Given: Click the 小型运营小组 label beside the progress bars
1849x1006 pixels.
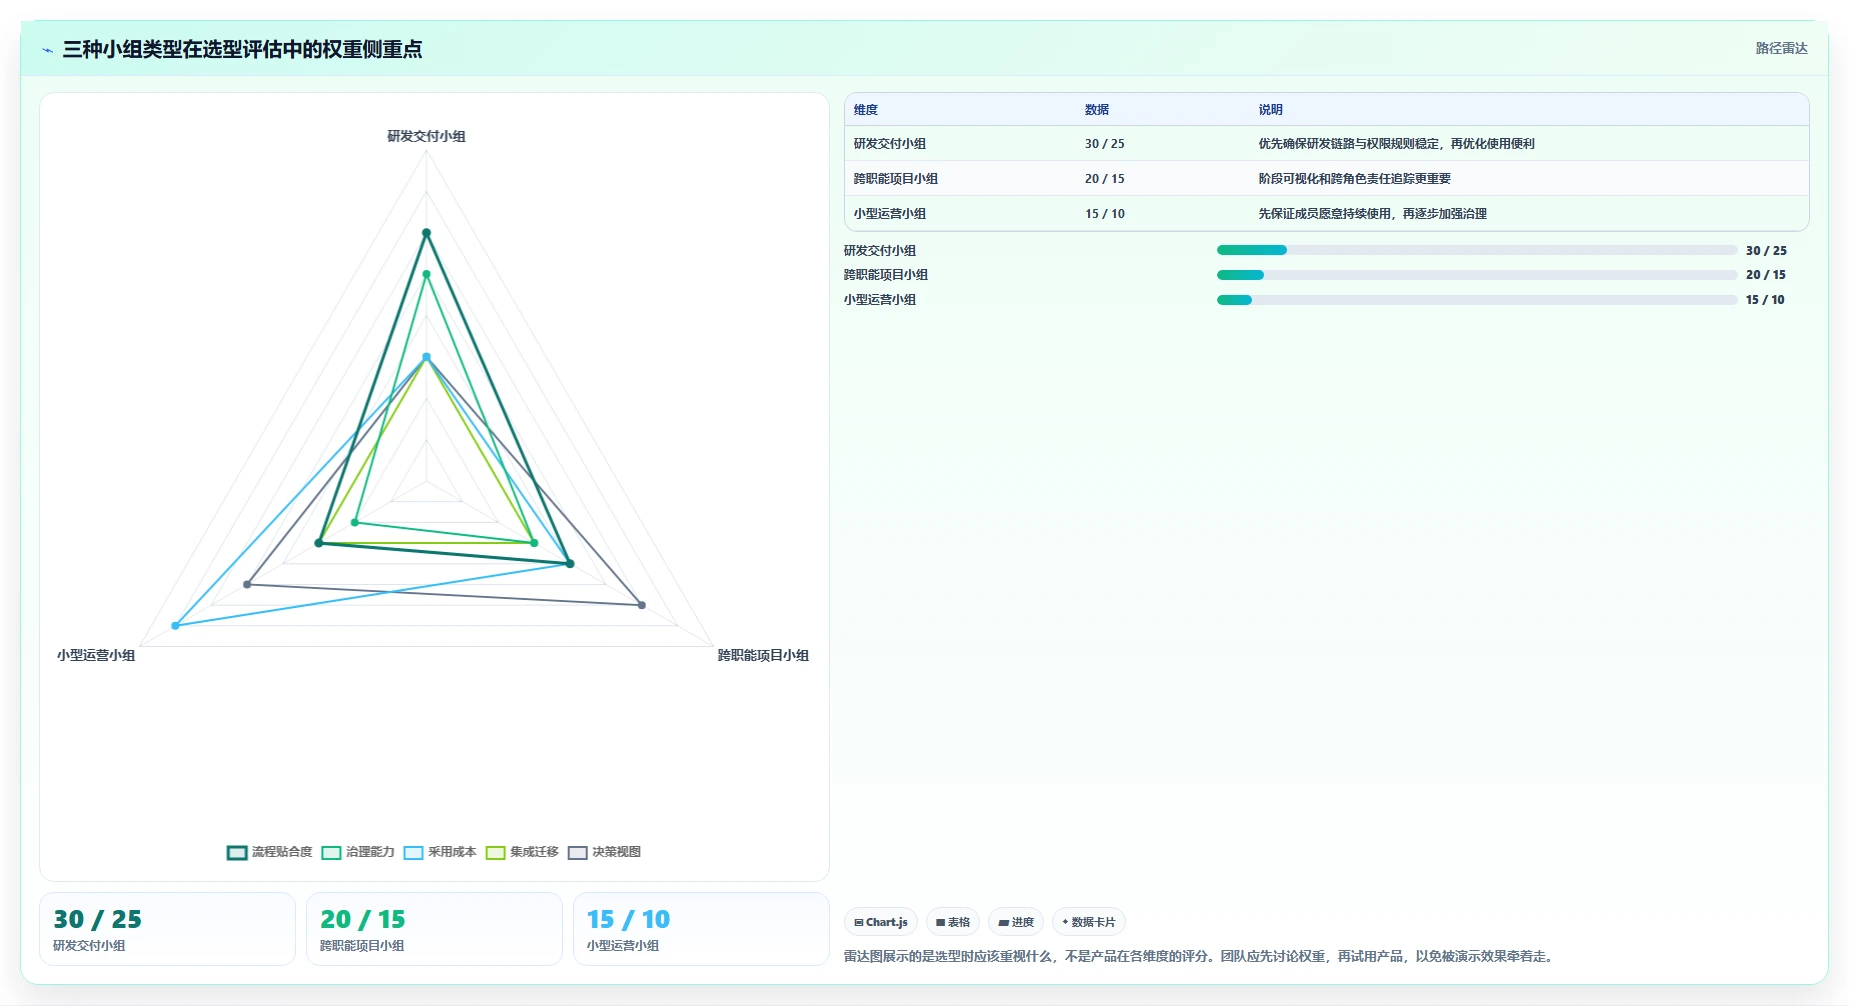Looking at the screenshot, I should 880,300.
